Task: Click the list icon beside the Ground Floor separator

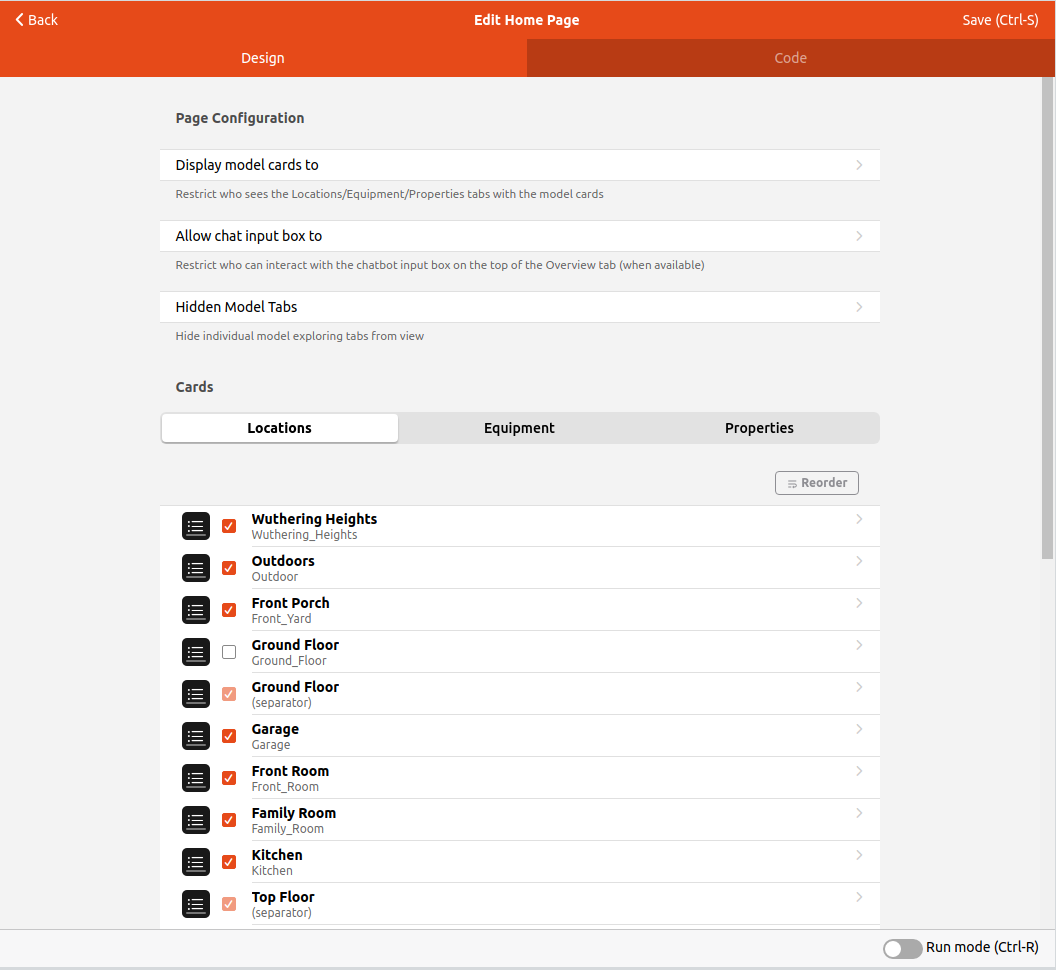Action: tap(195, 694)
